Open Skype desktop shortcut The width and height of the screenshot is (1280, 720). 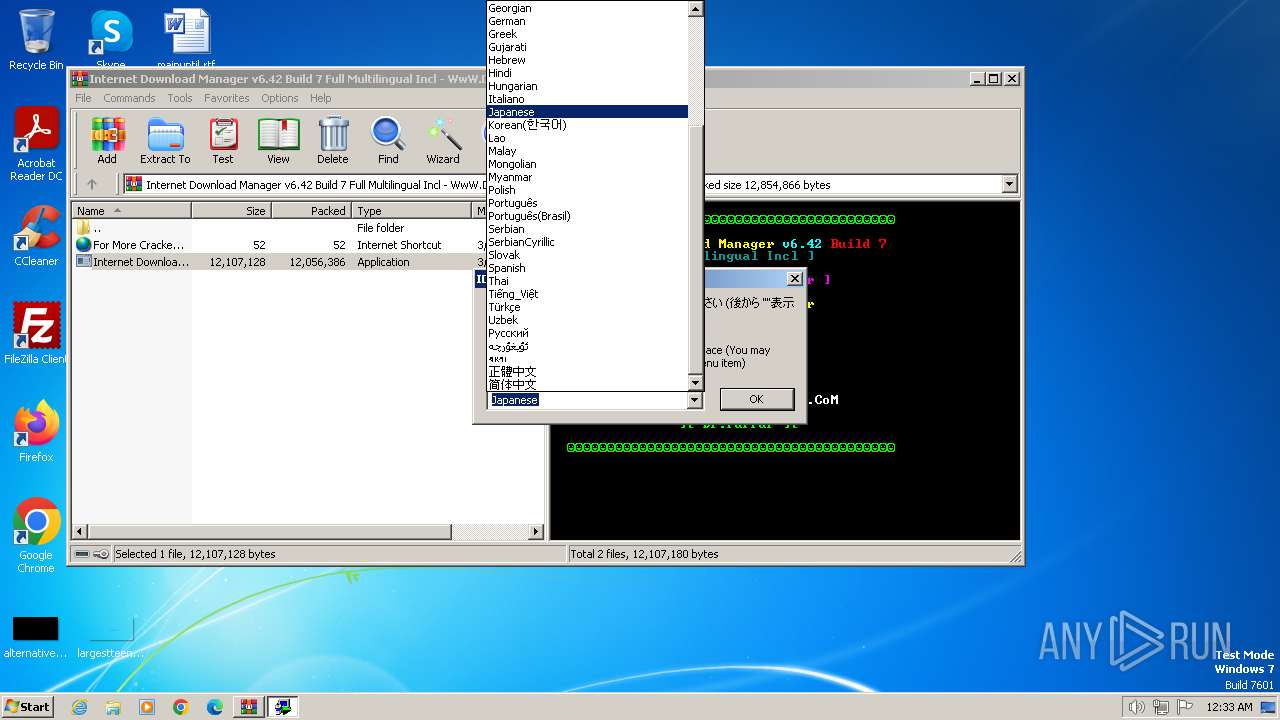(x=111, y=40)
